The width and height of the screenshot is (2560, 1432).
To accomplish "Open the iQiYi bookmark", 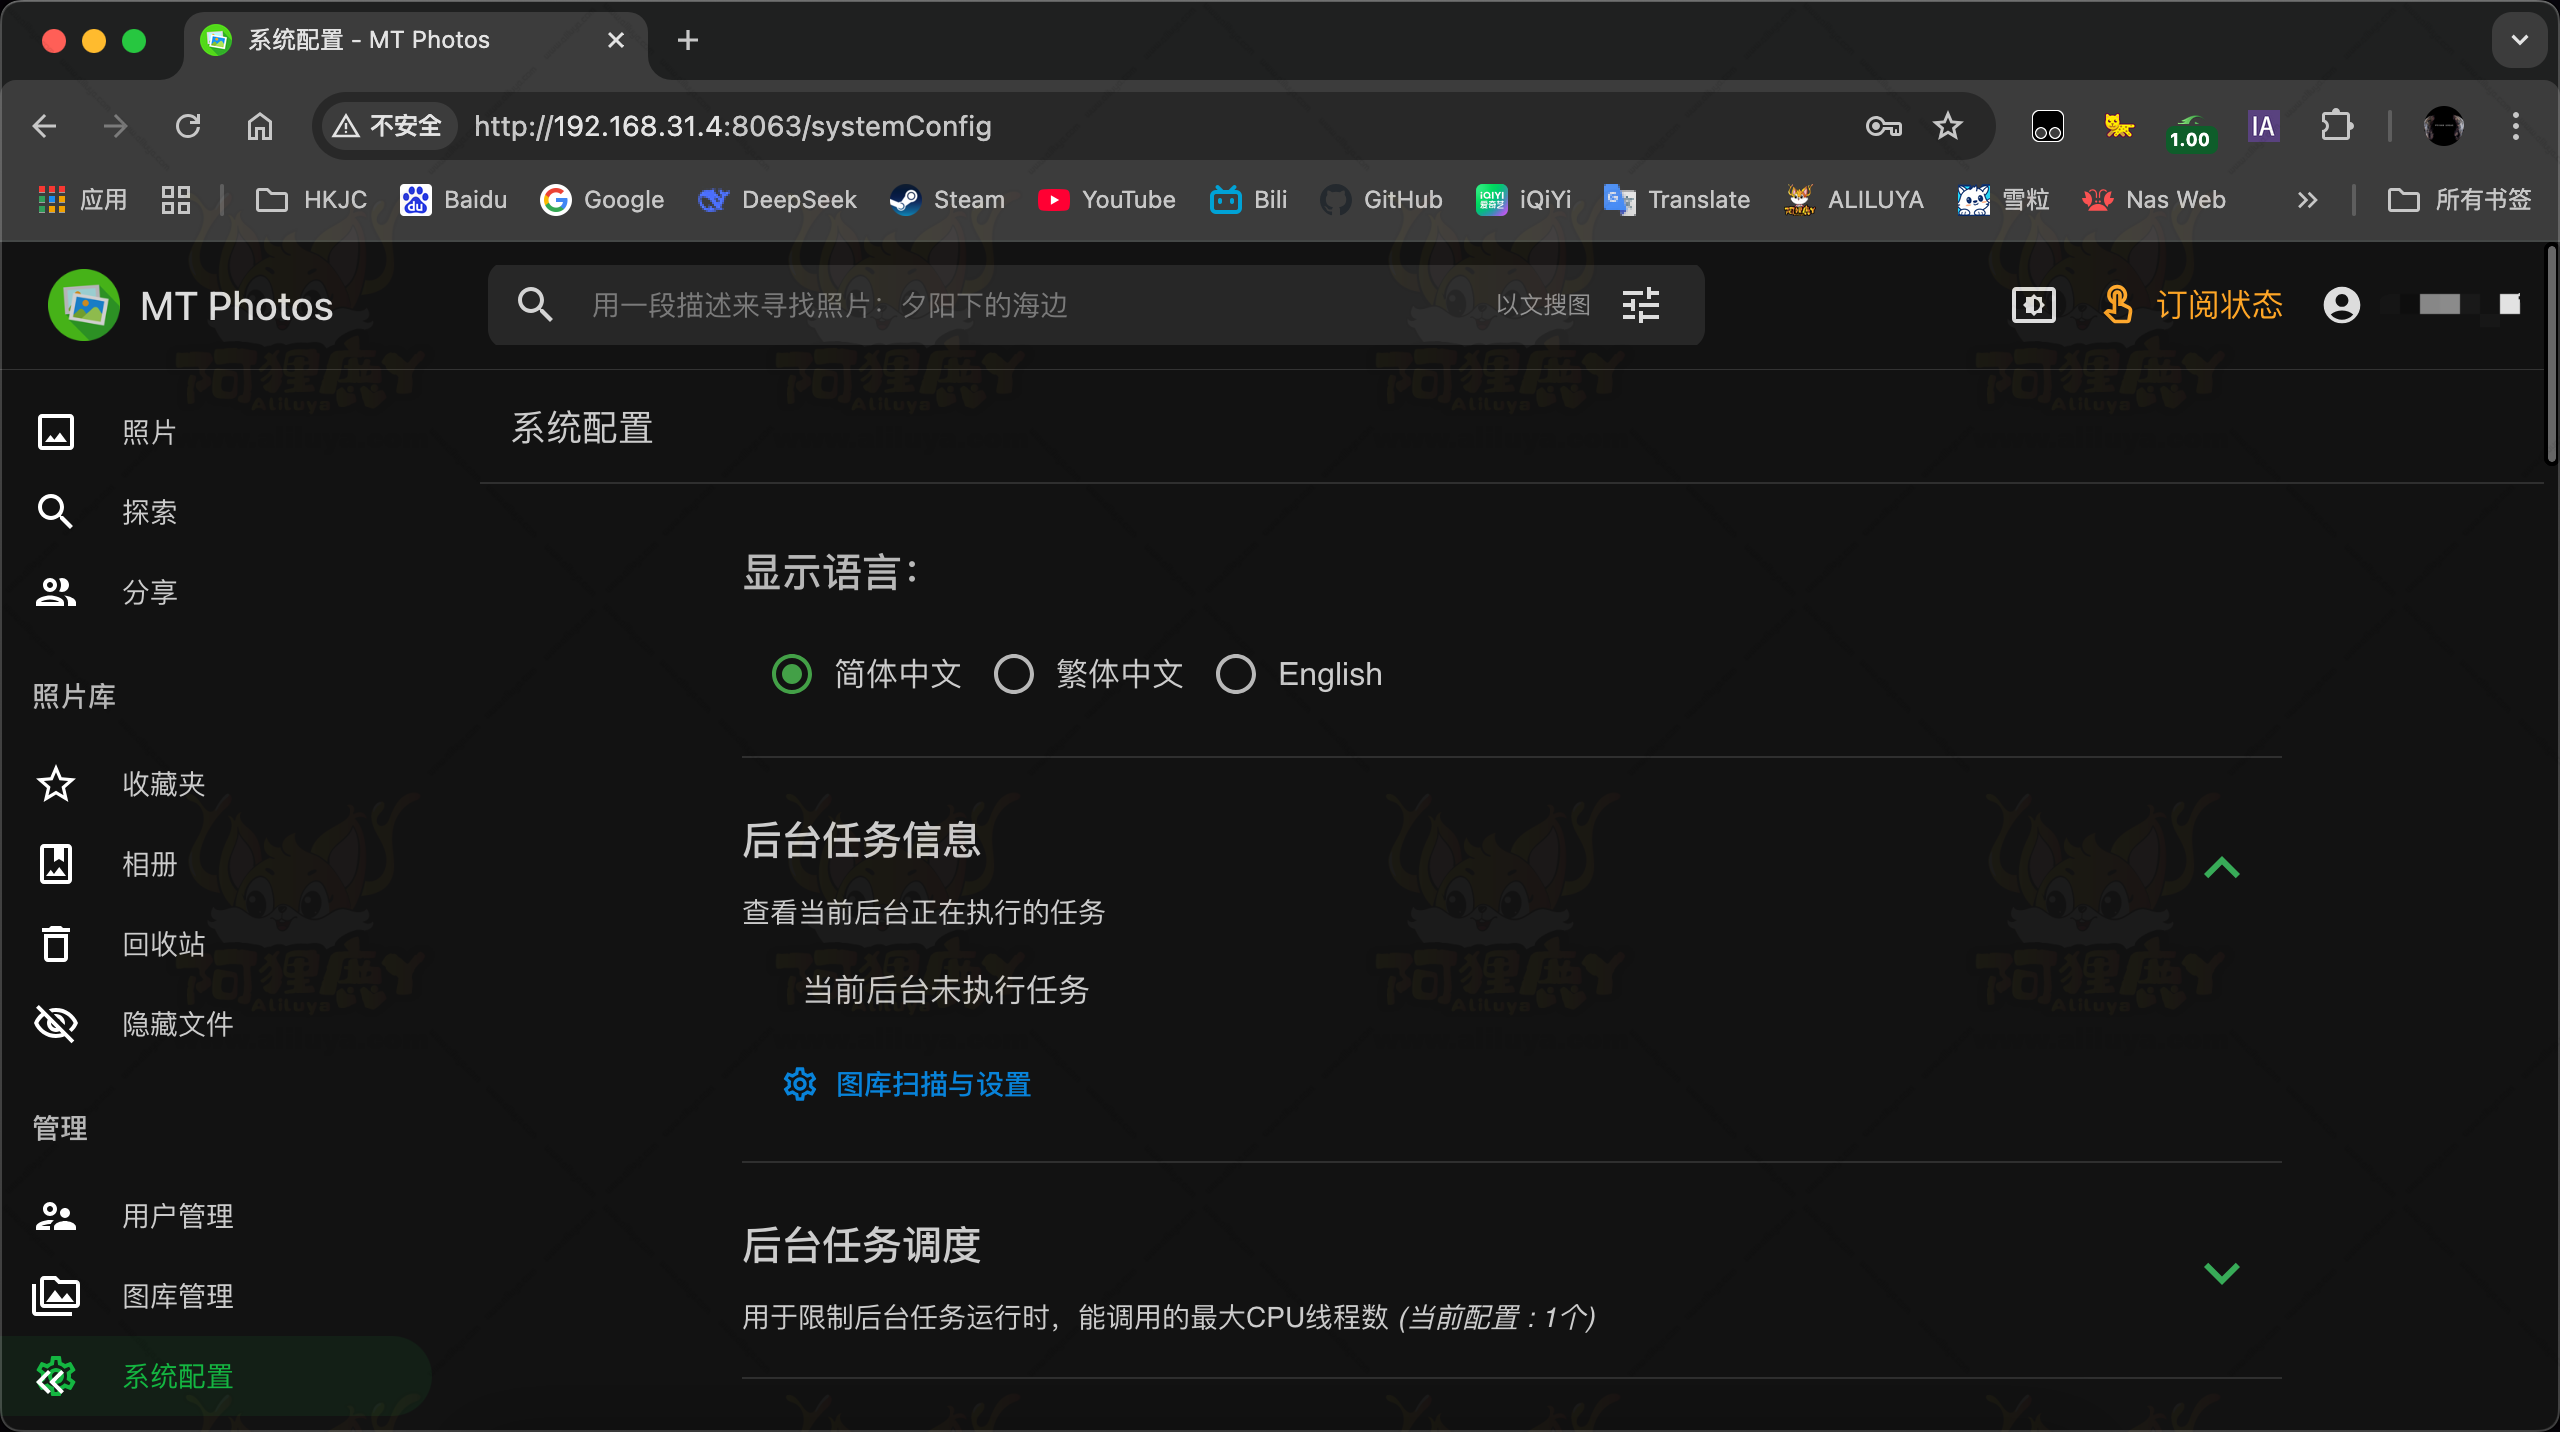I will [1524, 200].
